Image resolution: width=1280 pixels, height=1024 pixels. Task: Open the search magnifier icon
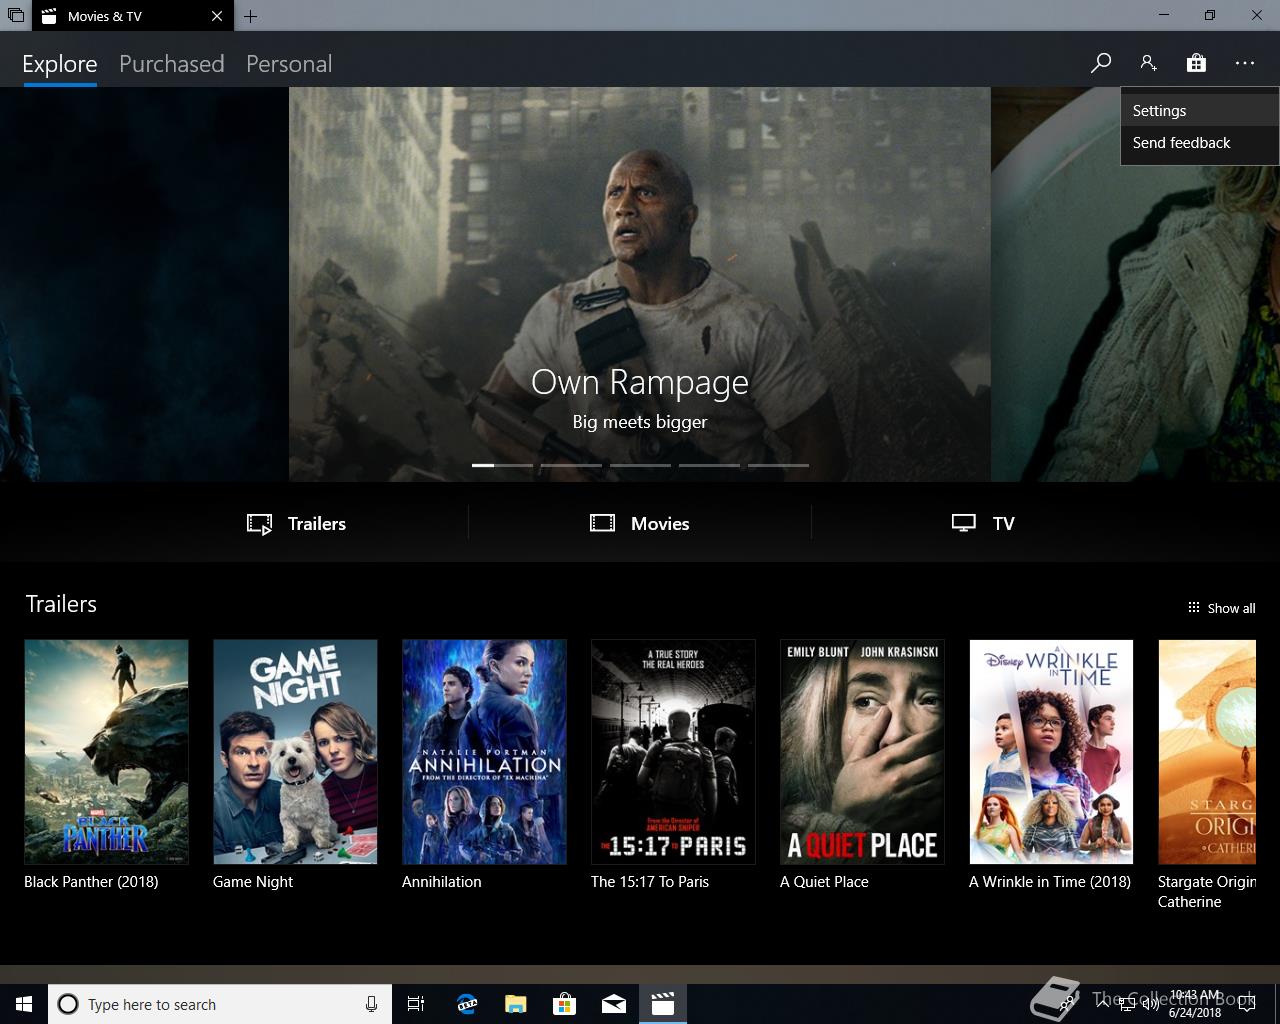coord(1101,63)
